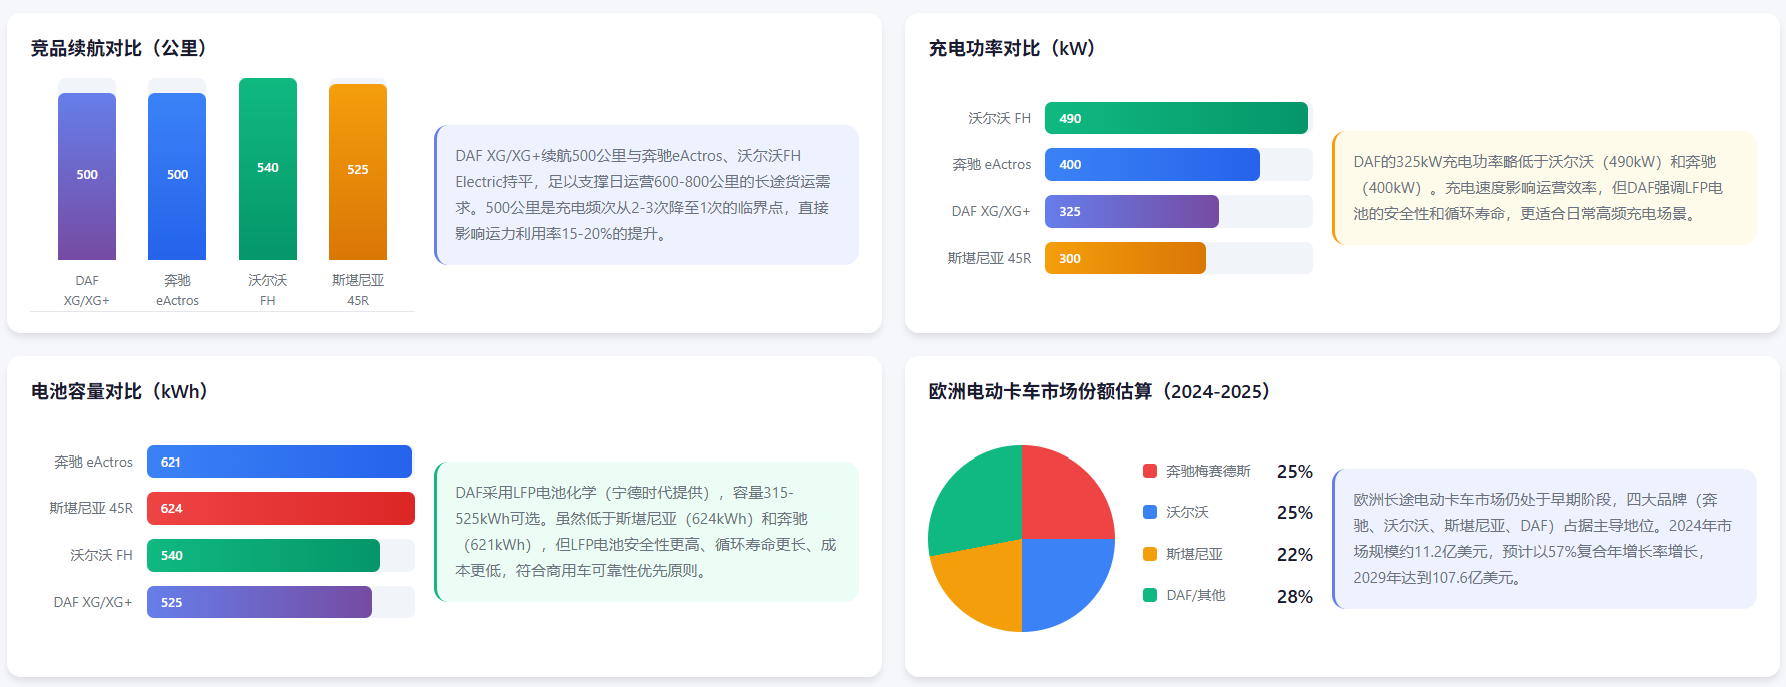Click the blue 沃尔沃 legend swatch
This screenshot has height=687, width=1786.
[x=1150, y=512]
